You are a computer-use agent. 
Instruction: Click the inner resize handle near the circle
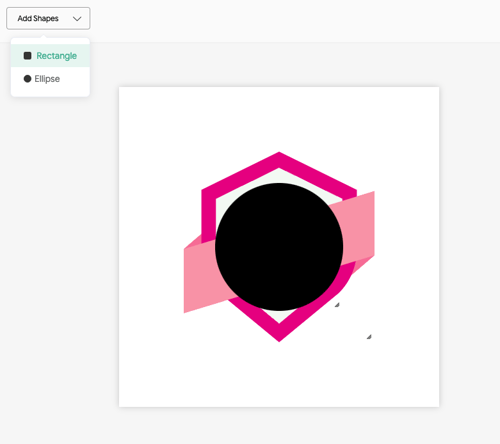click(x=337, y=304)
